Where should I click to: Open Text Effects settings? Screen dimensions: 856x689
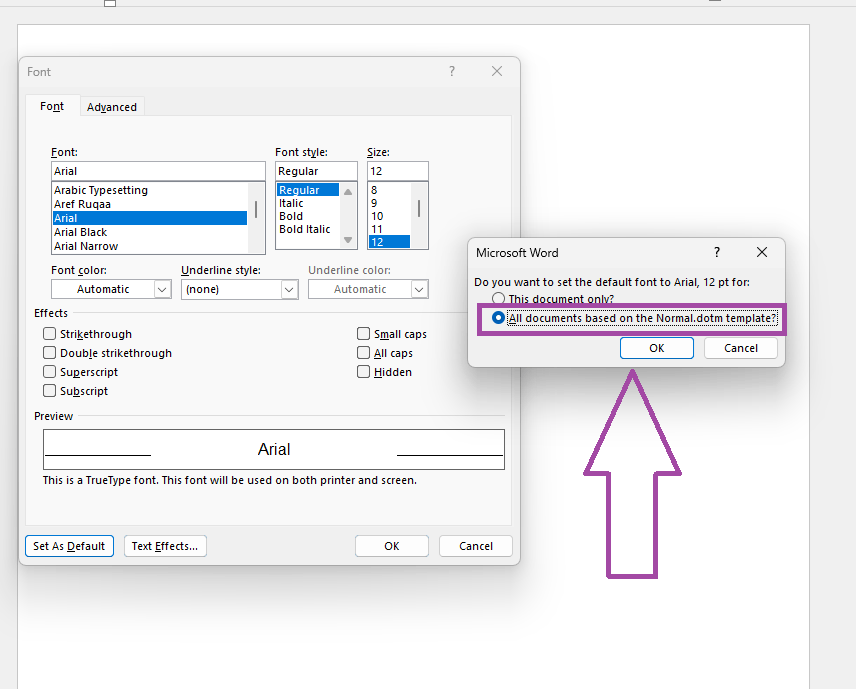(165, 546)
